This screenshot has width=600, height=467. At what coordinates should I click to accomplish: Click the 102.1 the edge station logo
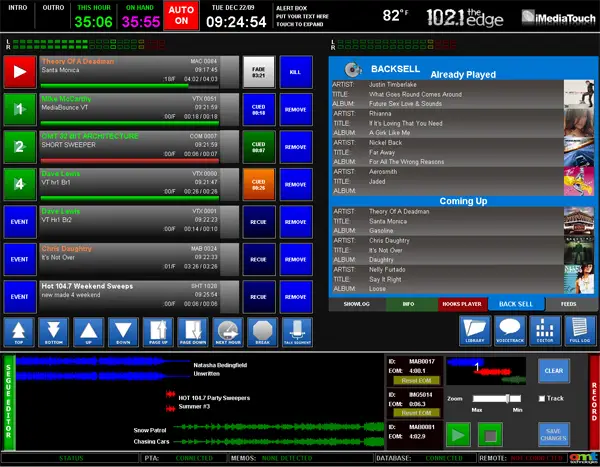tap(465, 17)
